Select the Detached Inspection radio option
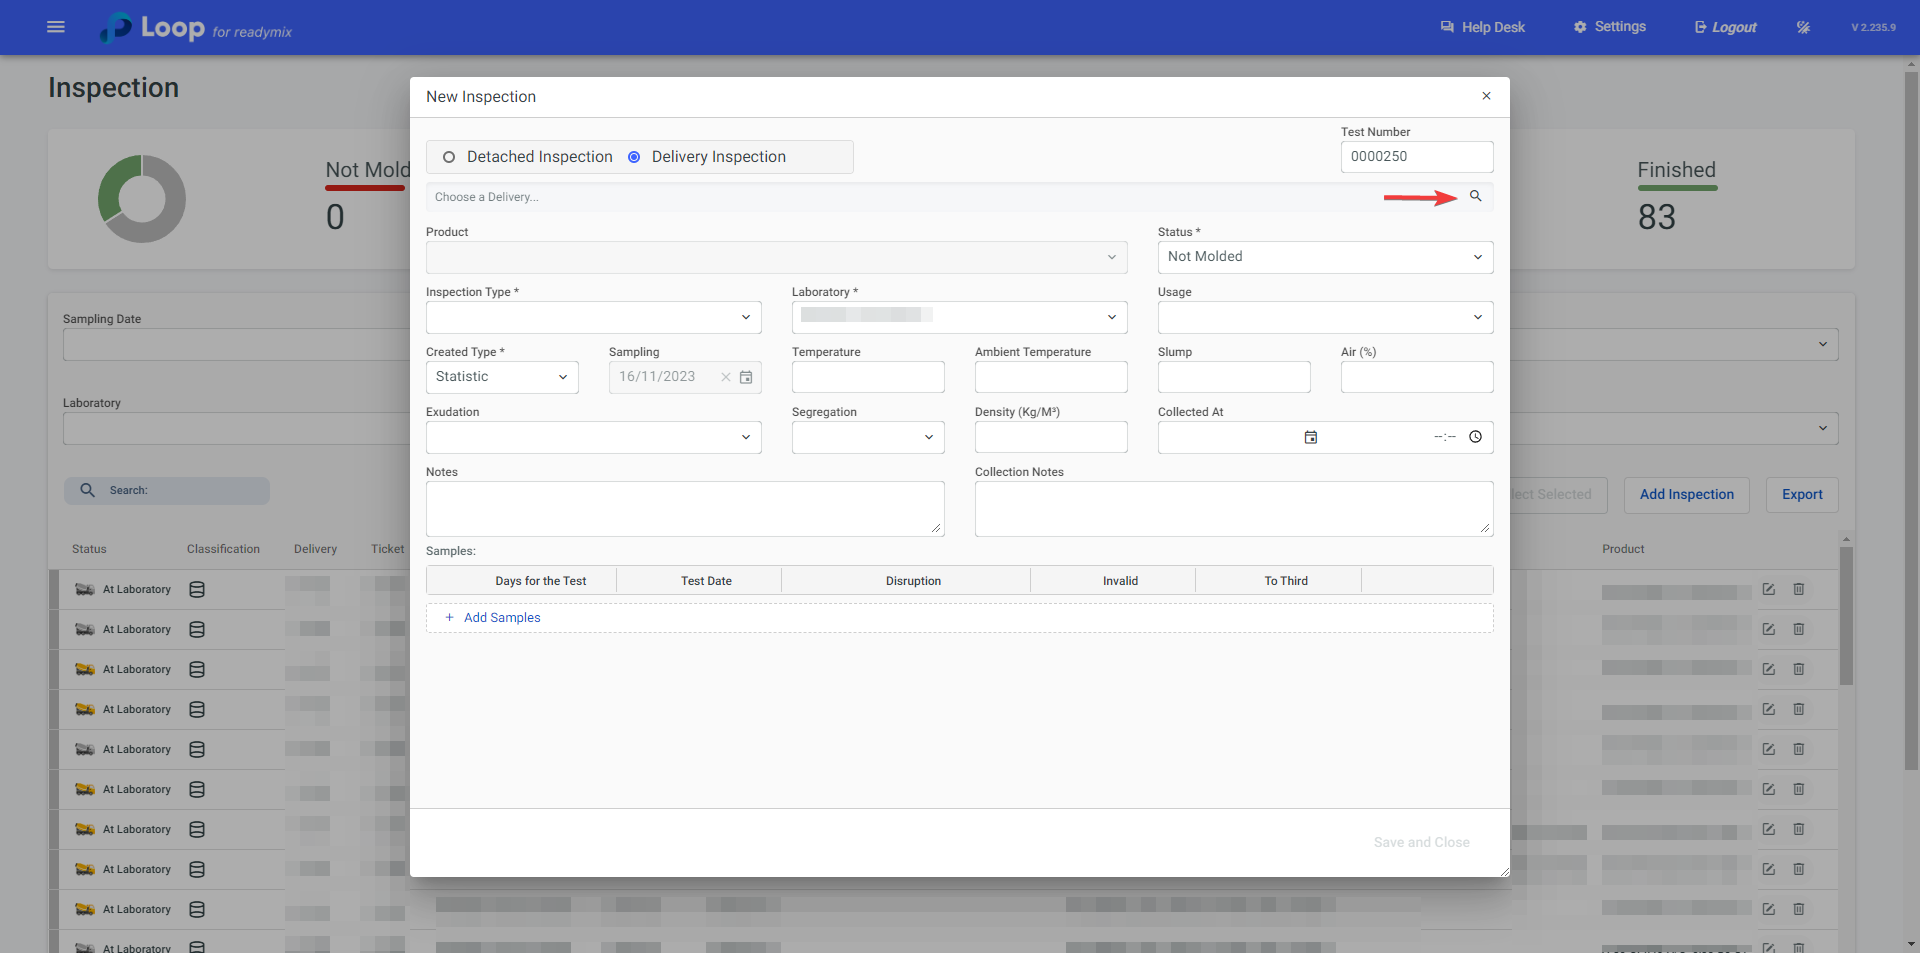 point(449,157)
